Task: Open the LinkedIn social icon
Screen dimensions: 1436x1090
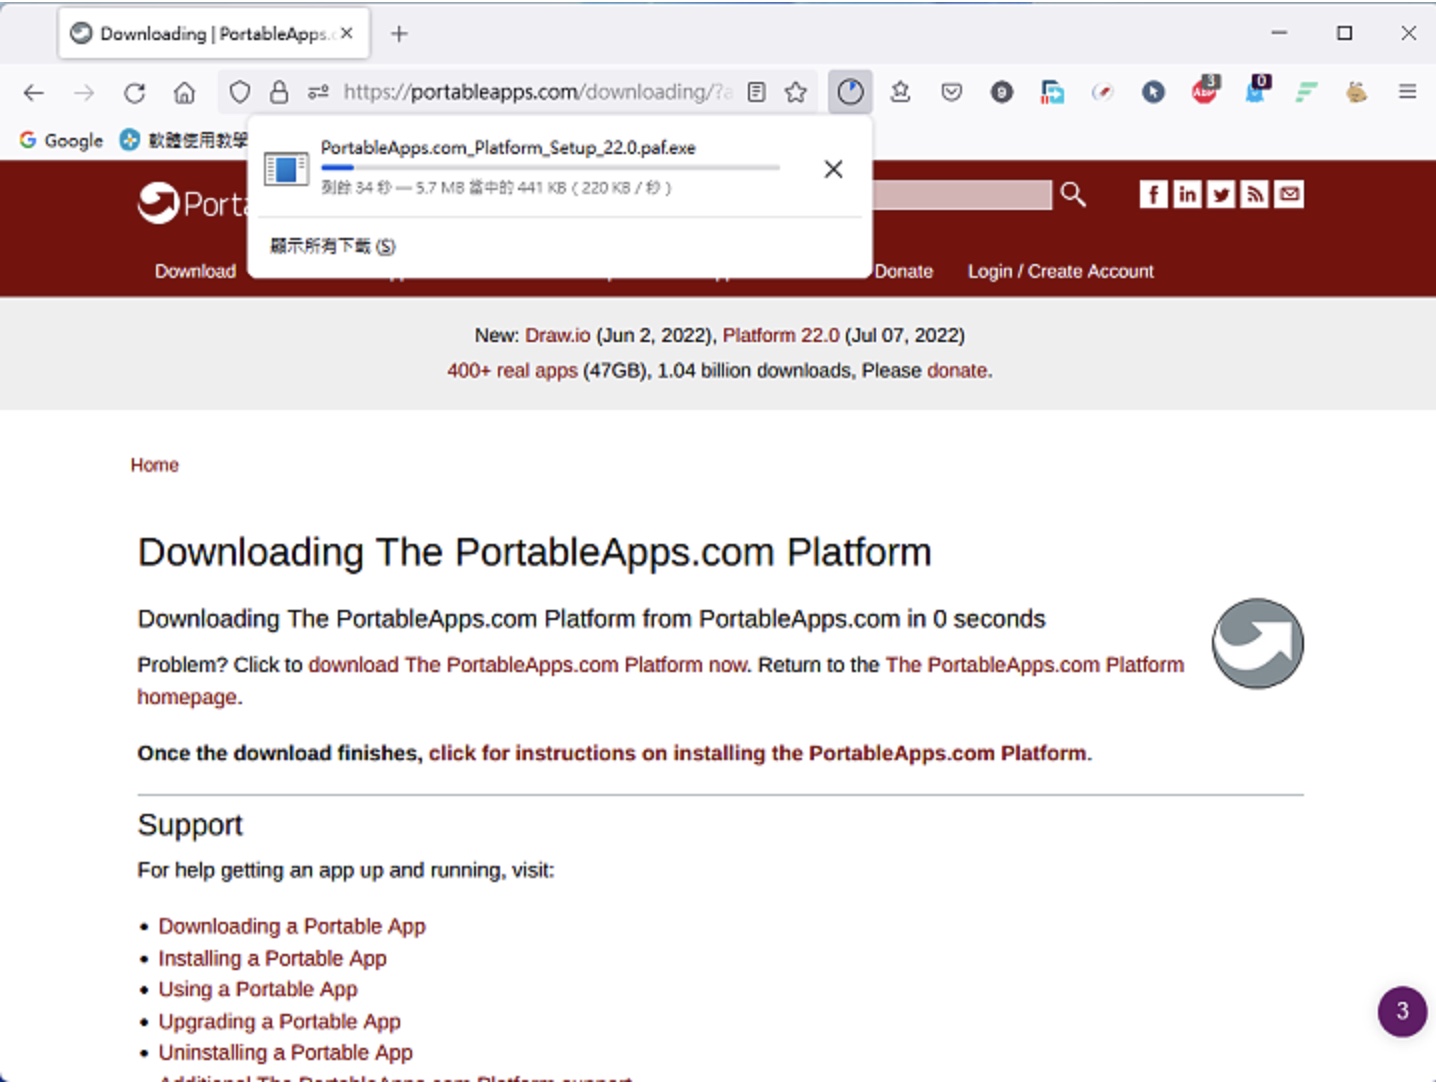Action: pyautogui.click(x=1187, y=194)
